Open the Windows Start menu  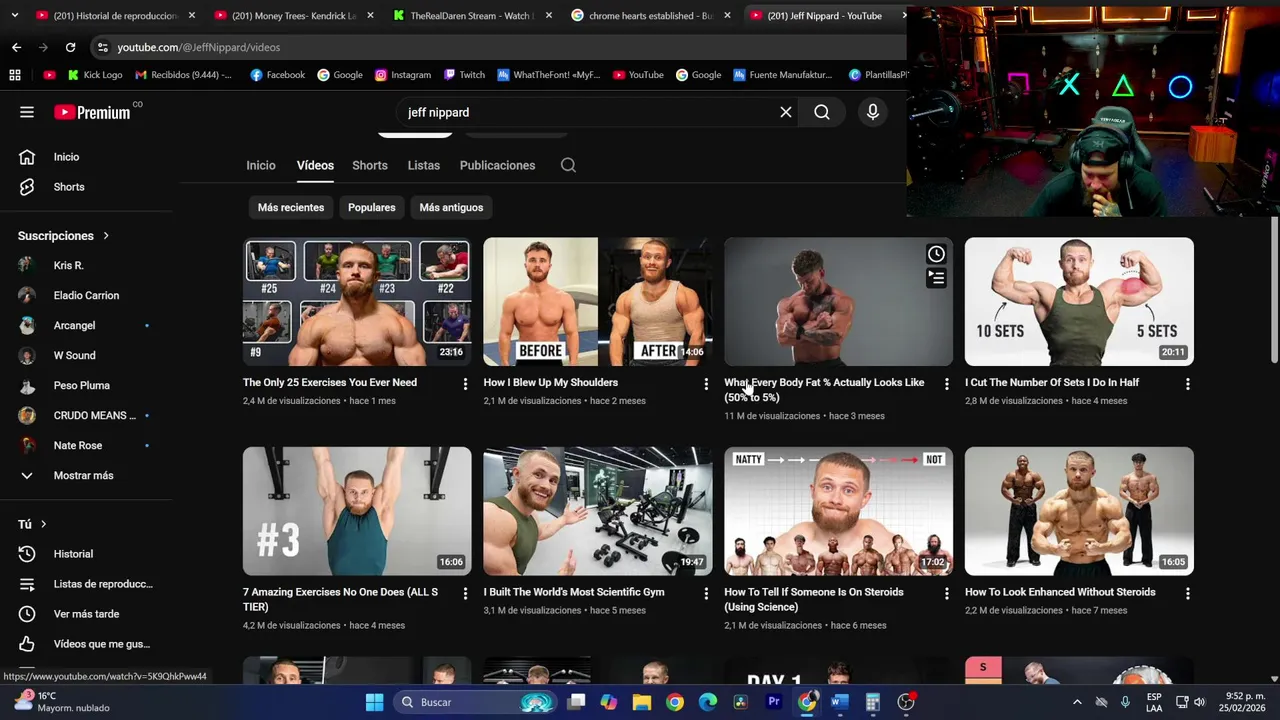pyautogui.click(x=374, y=702)
